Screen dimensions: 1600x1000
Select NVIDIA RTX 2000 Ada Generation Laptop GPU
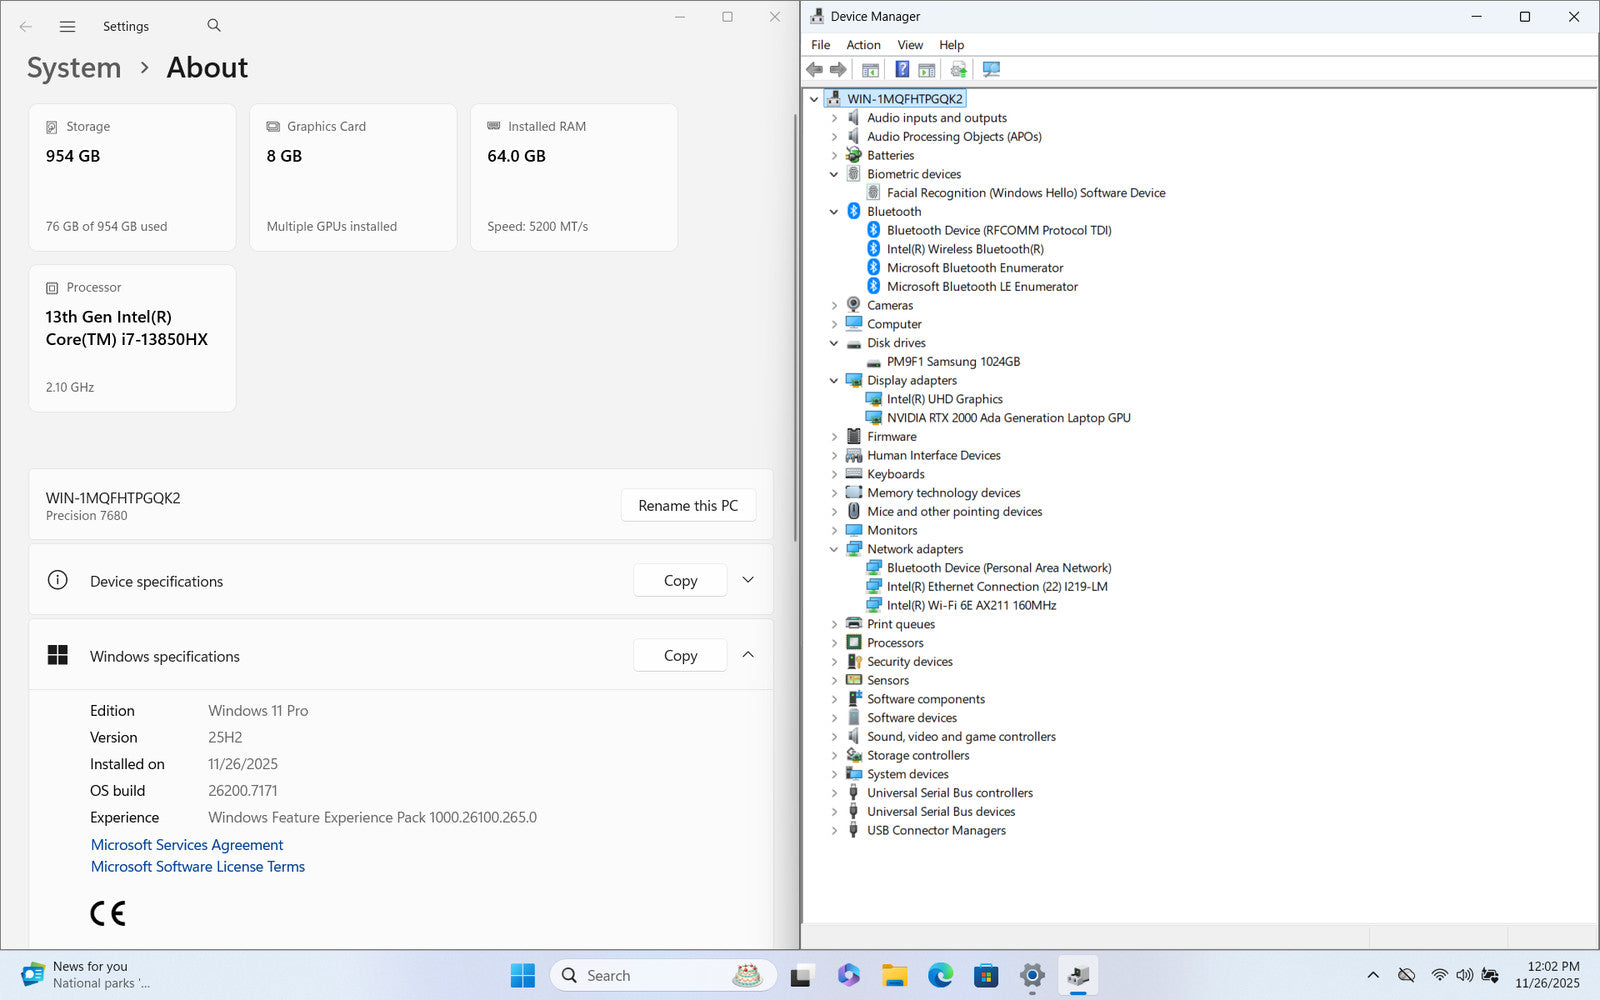coord(1008,418)
